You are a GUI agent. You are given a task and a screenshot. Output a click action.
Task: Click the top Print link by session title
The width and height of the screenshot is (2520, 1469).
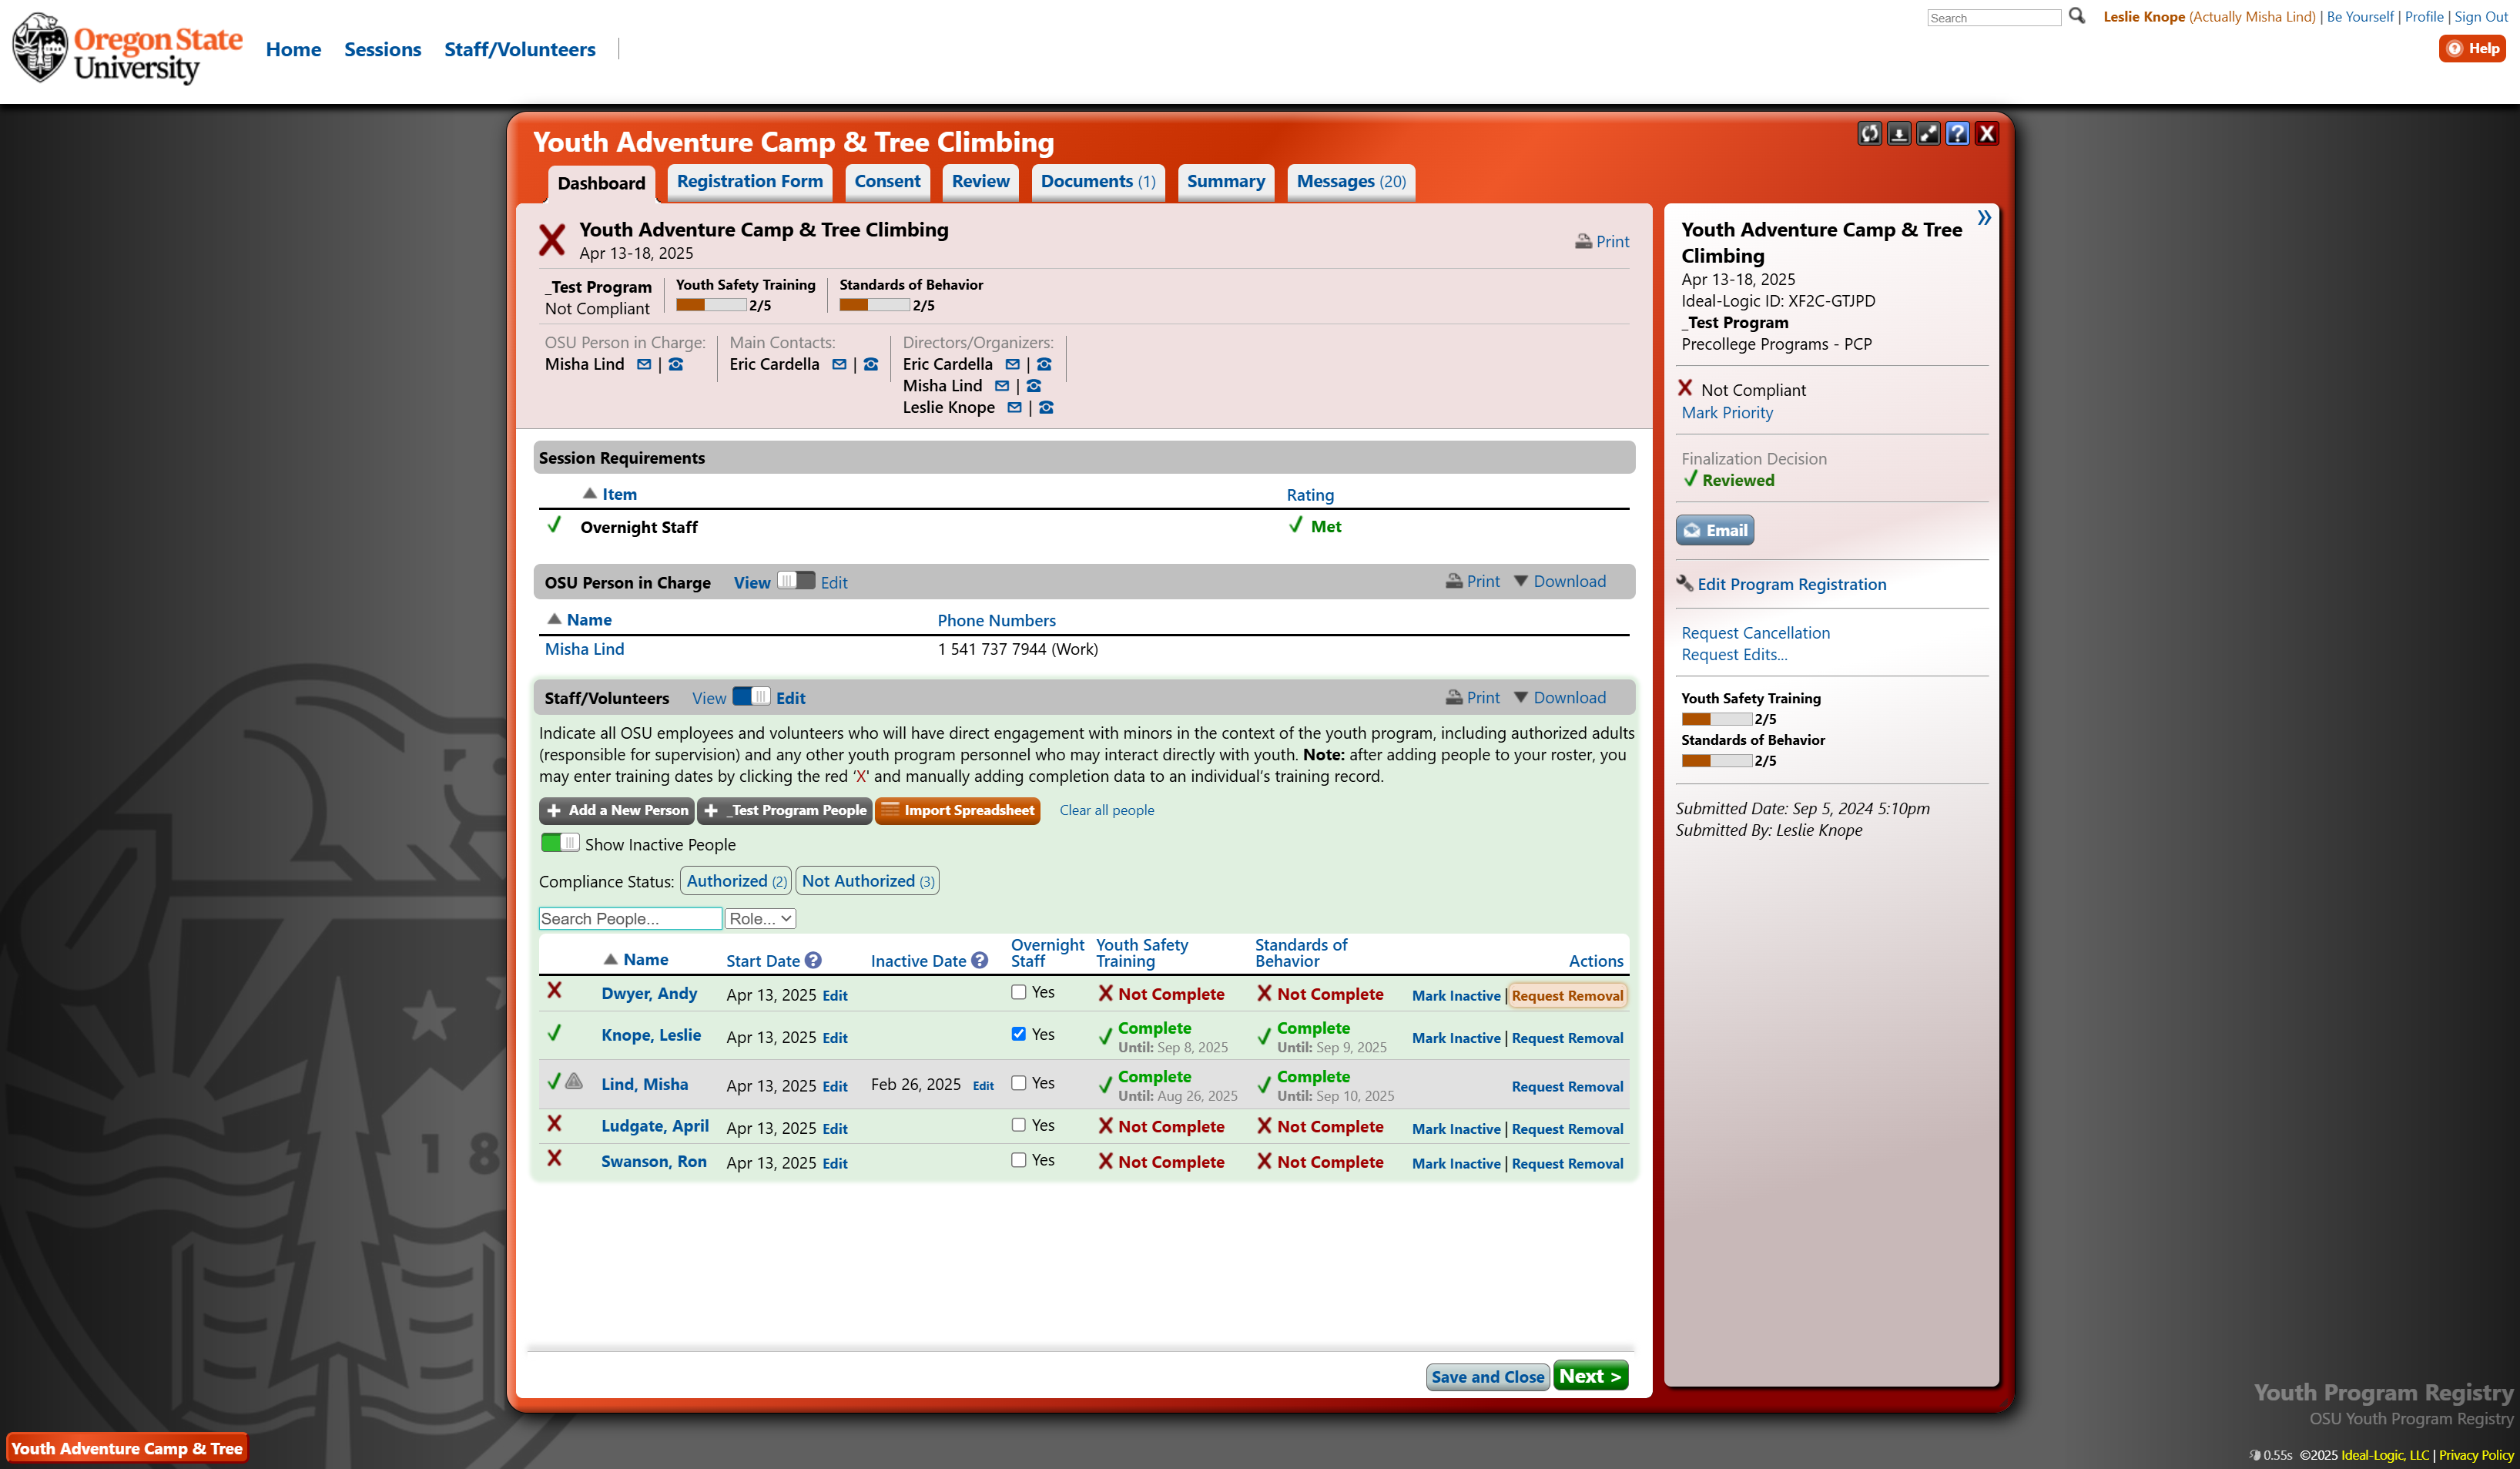pos(1602,241)
